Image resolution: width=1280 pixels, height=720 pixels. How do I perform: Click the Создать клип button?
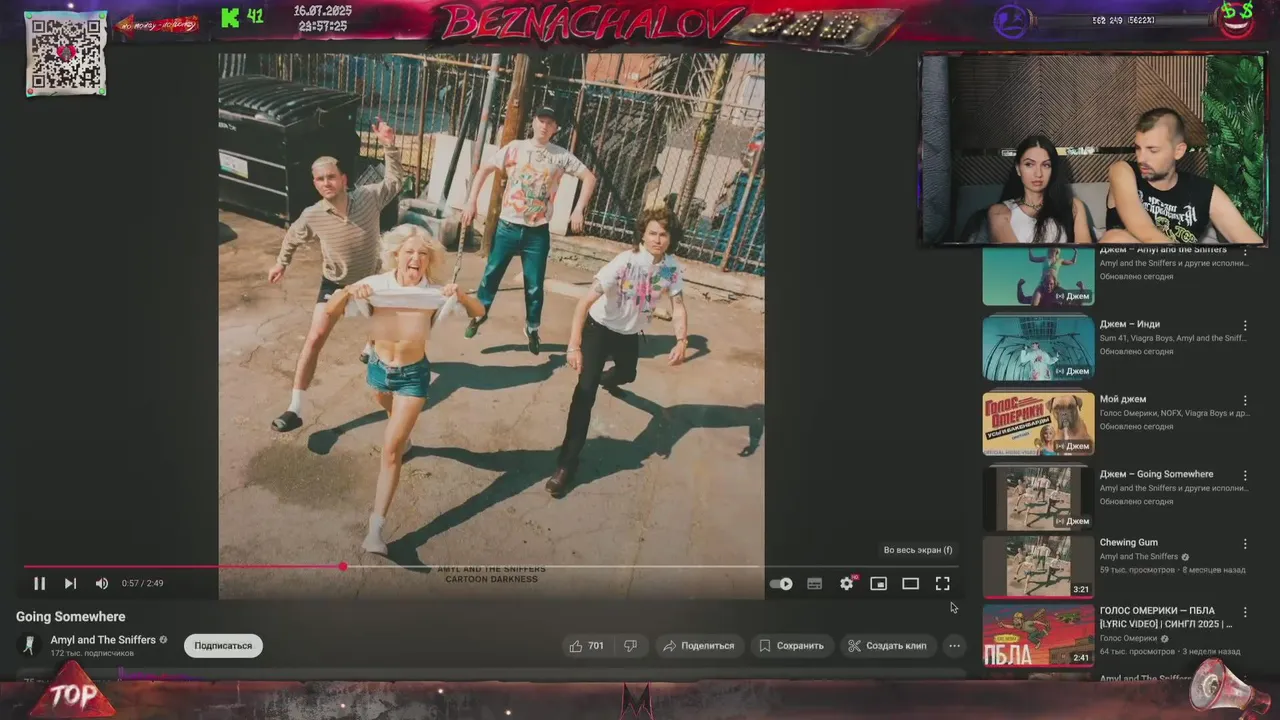[x=887, y=646]
